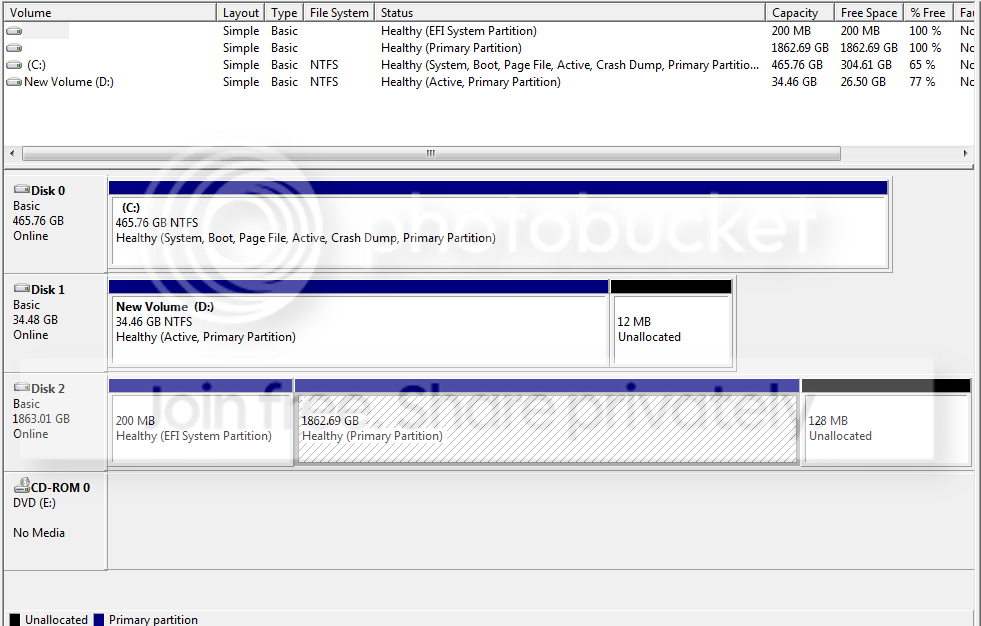981x626 pixels.
Task: Click the (C:) row 'NTFS' file system cell
Action: [x=324, y=64]
